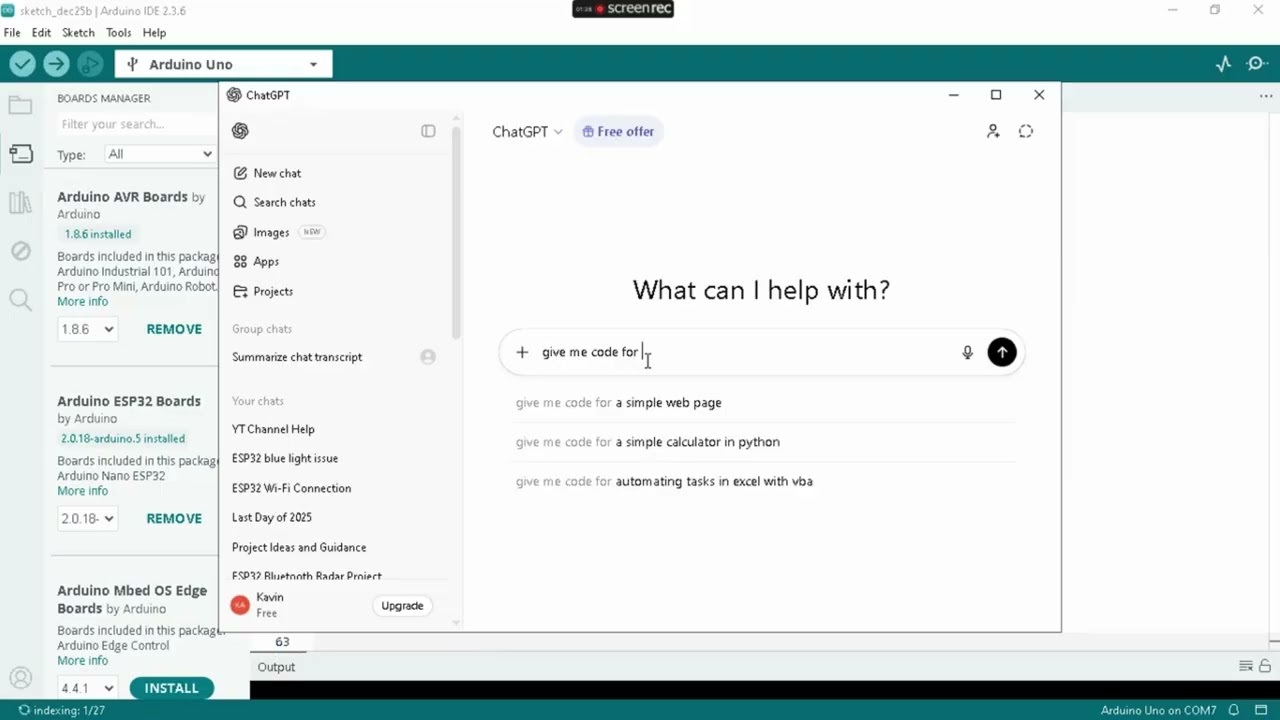Click the Arduino Upload arrow button

click(x=56, y=64)
